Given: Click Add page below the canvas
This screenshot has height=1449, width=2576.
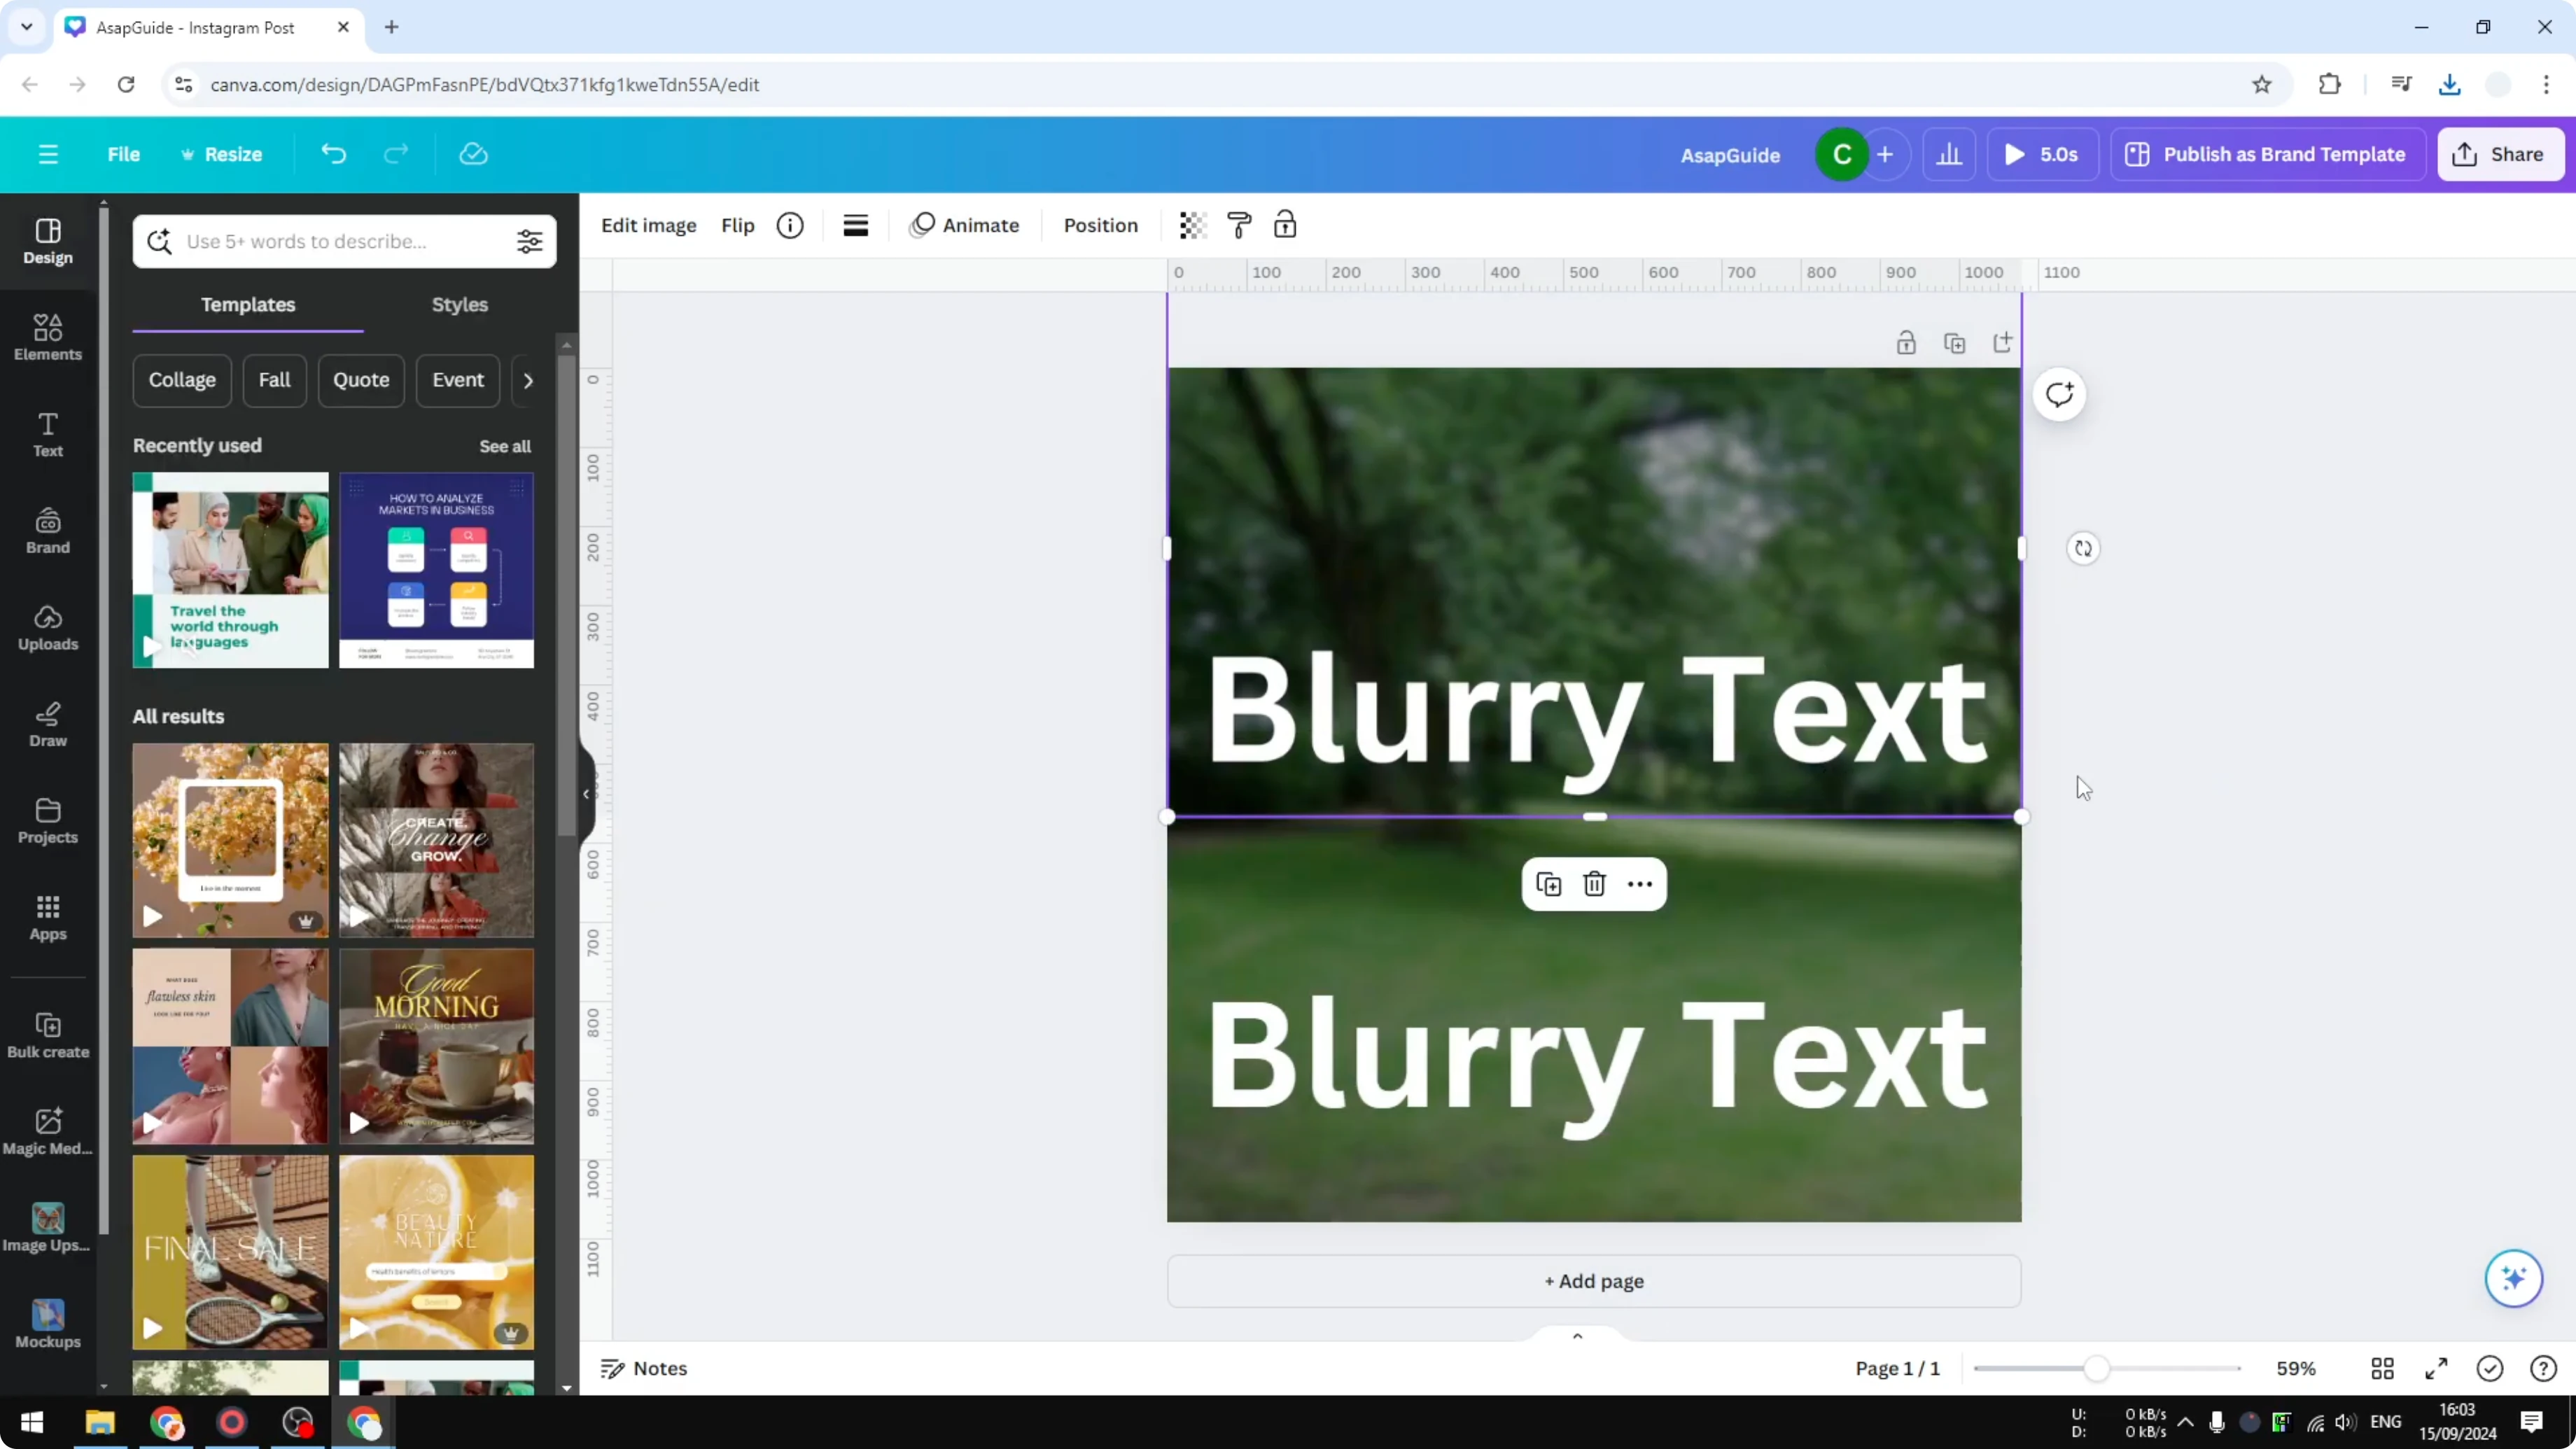Looking at the screenshot, I should 1594,1281.
